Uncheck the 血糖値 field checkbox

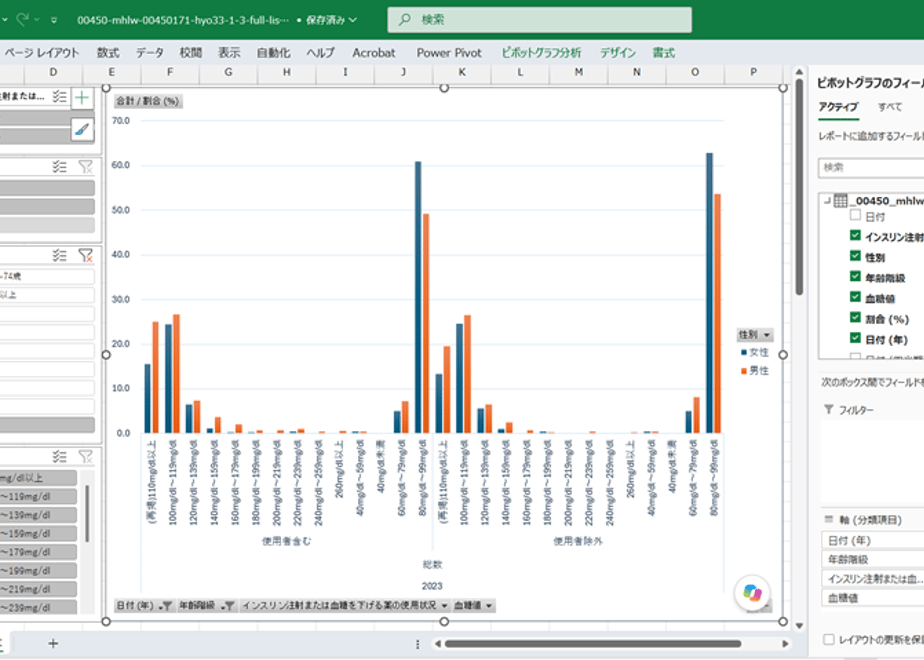point(856,297)
